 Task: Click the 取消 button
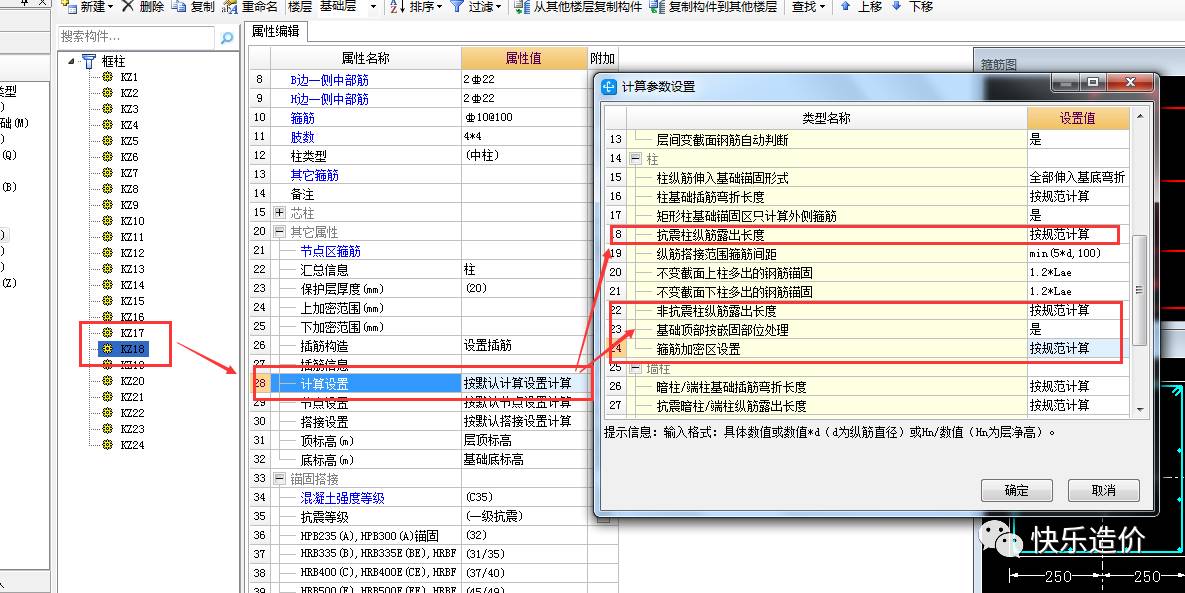(x=1103, y=491)
